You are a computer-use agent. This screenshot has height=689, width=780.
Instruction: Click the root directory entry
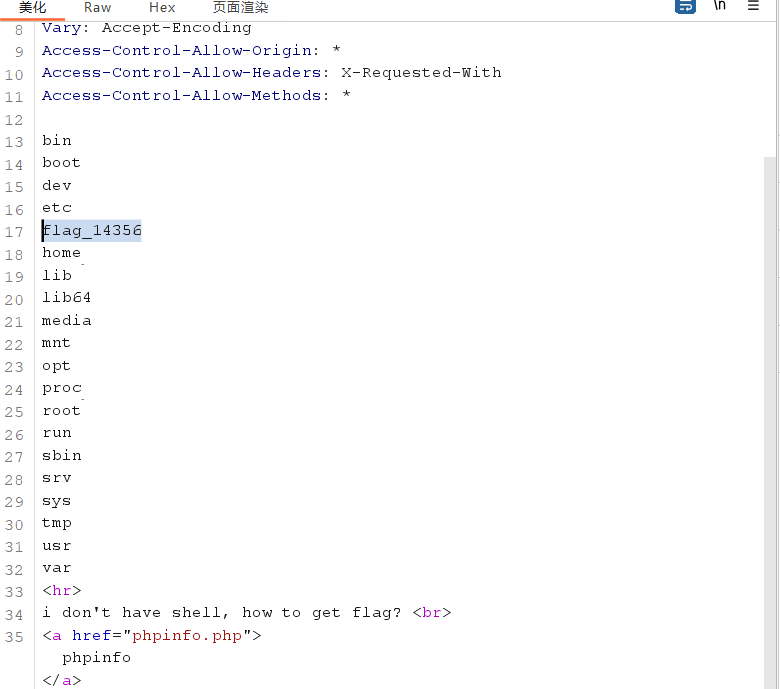tap(61, 411)
